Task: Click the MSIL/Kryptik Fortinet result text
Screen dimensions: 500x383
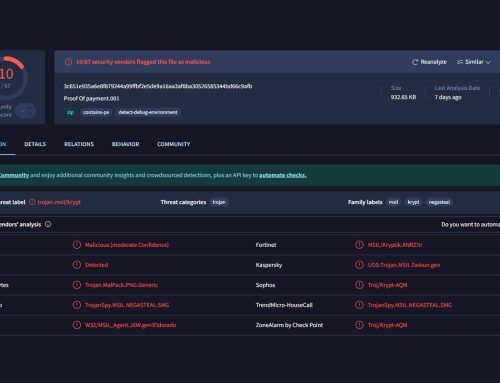Action: 395,245
